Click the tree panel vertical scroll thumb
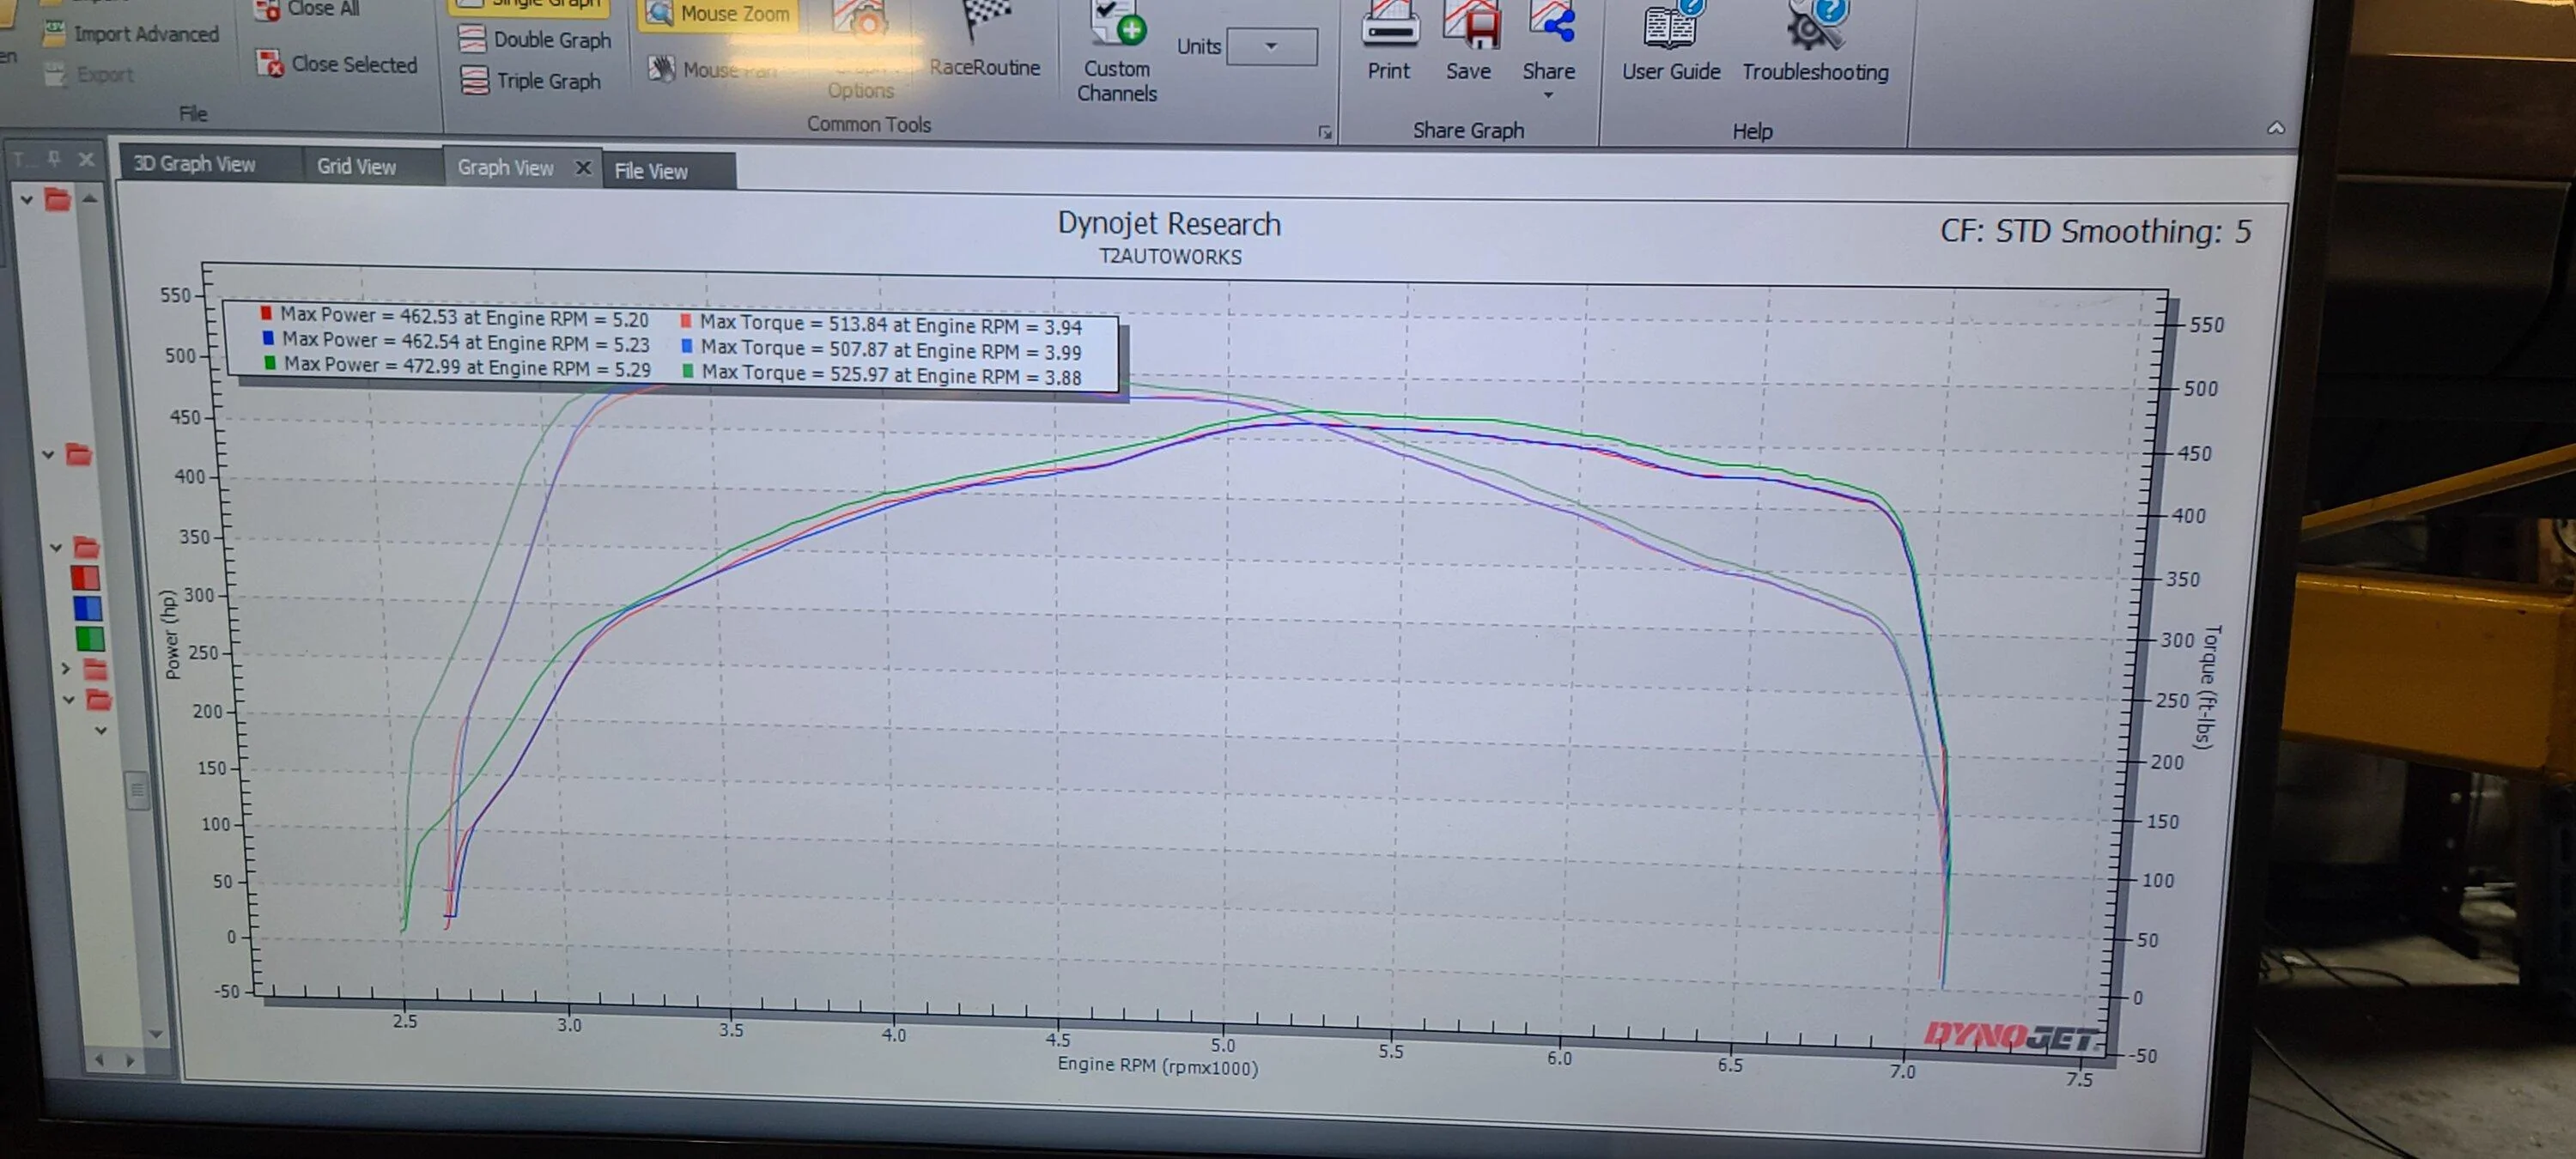This screenshot has height=1159, width=2576. point(138,790)
